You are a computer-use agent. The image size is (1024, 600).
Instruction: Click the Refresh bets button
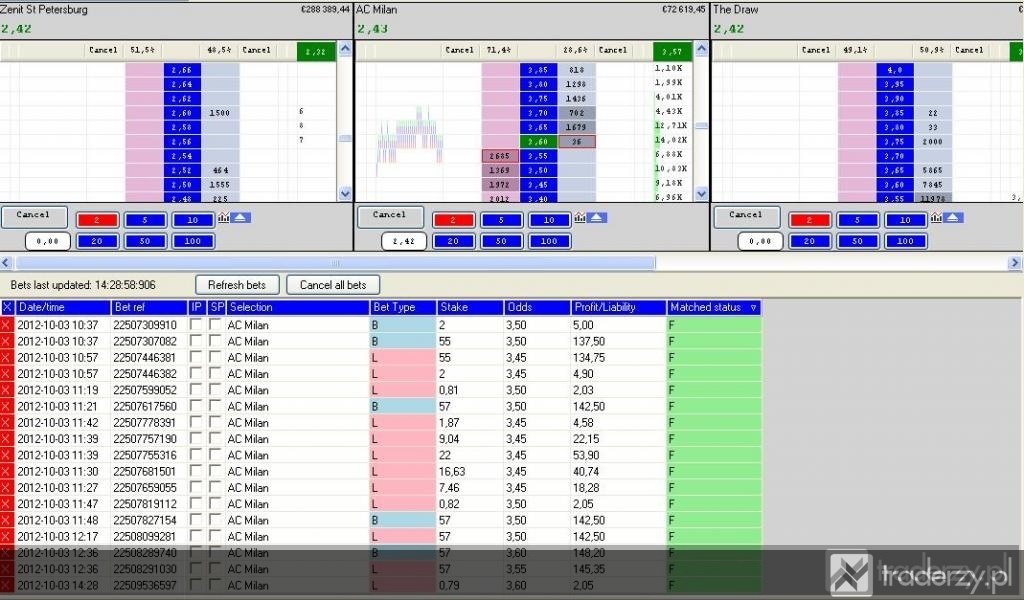point(237,285)
